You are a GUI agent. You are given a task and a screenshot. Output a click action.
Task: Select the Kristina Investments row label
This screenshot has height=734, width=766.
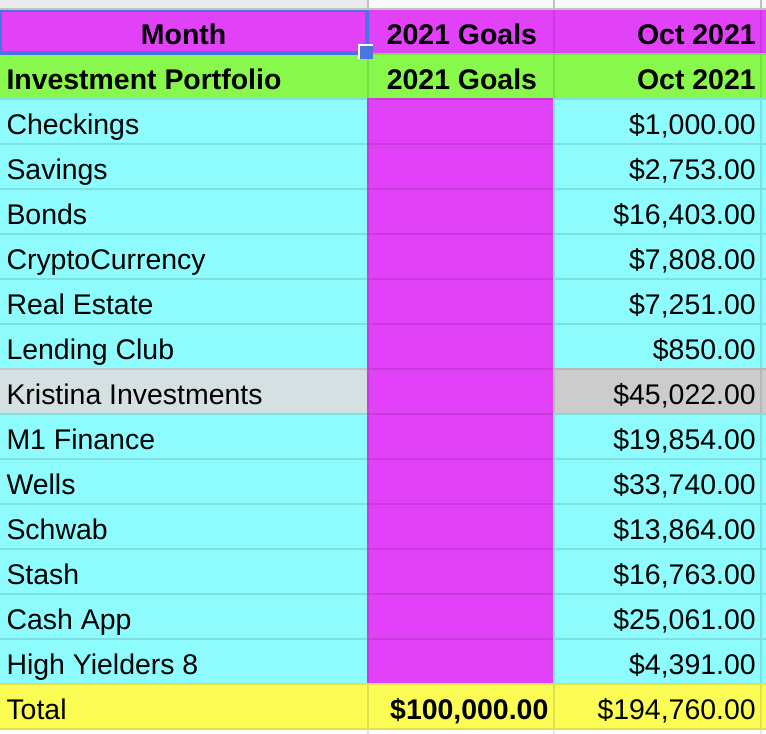[x=183, y=394]
